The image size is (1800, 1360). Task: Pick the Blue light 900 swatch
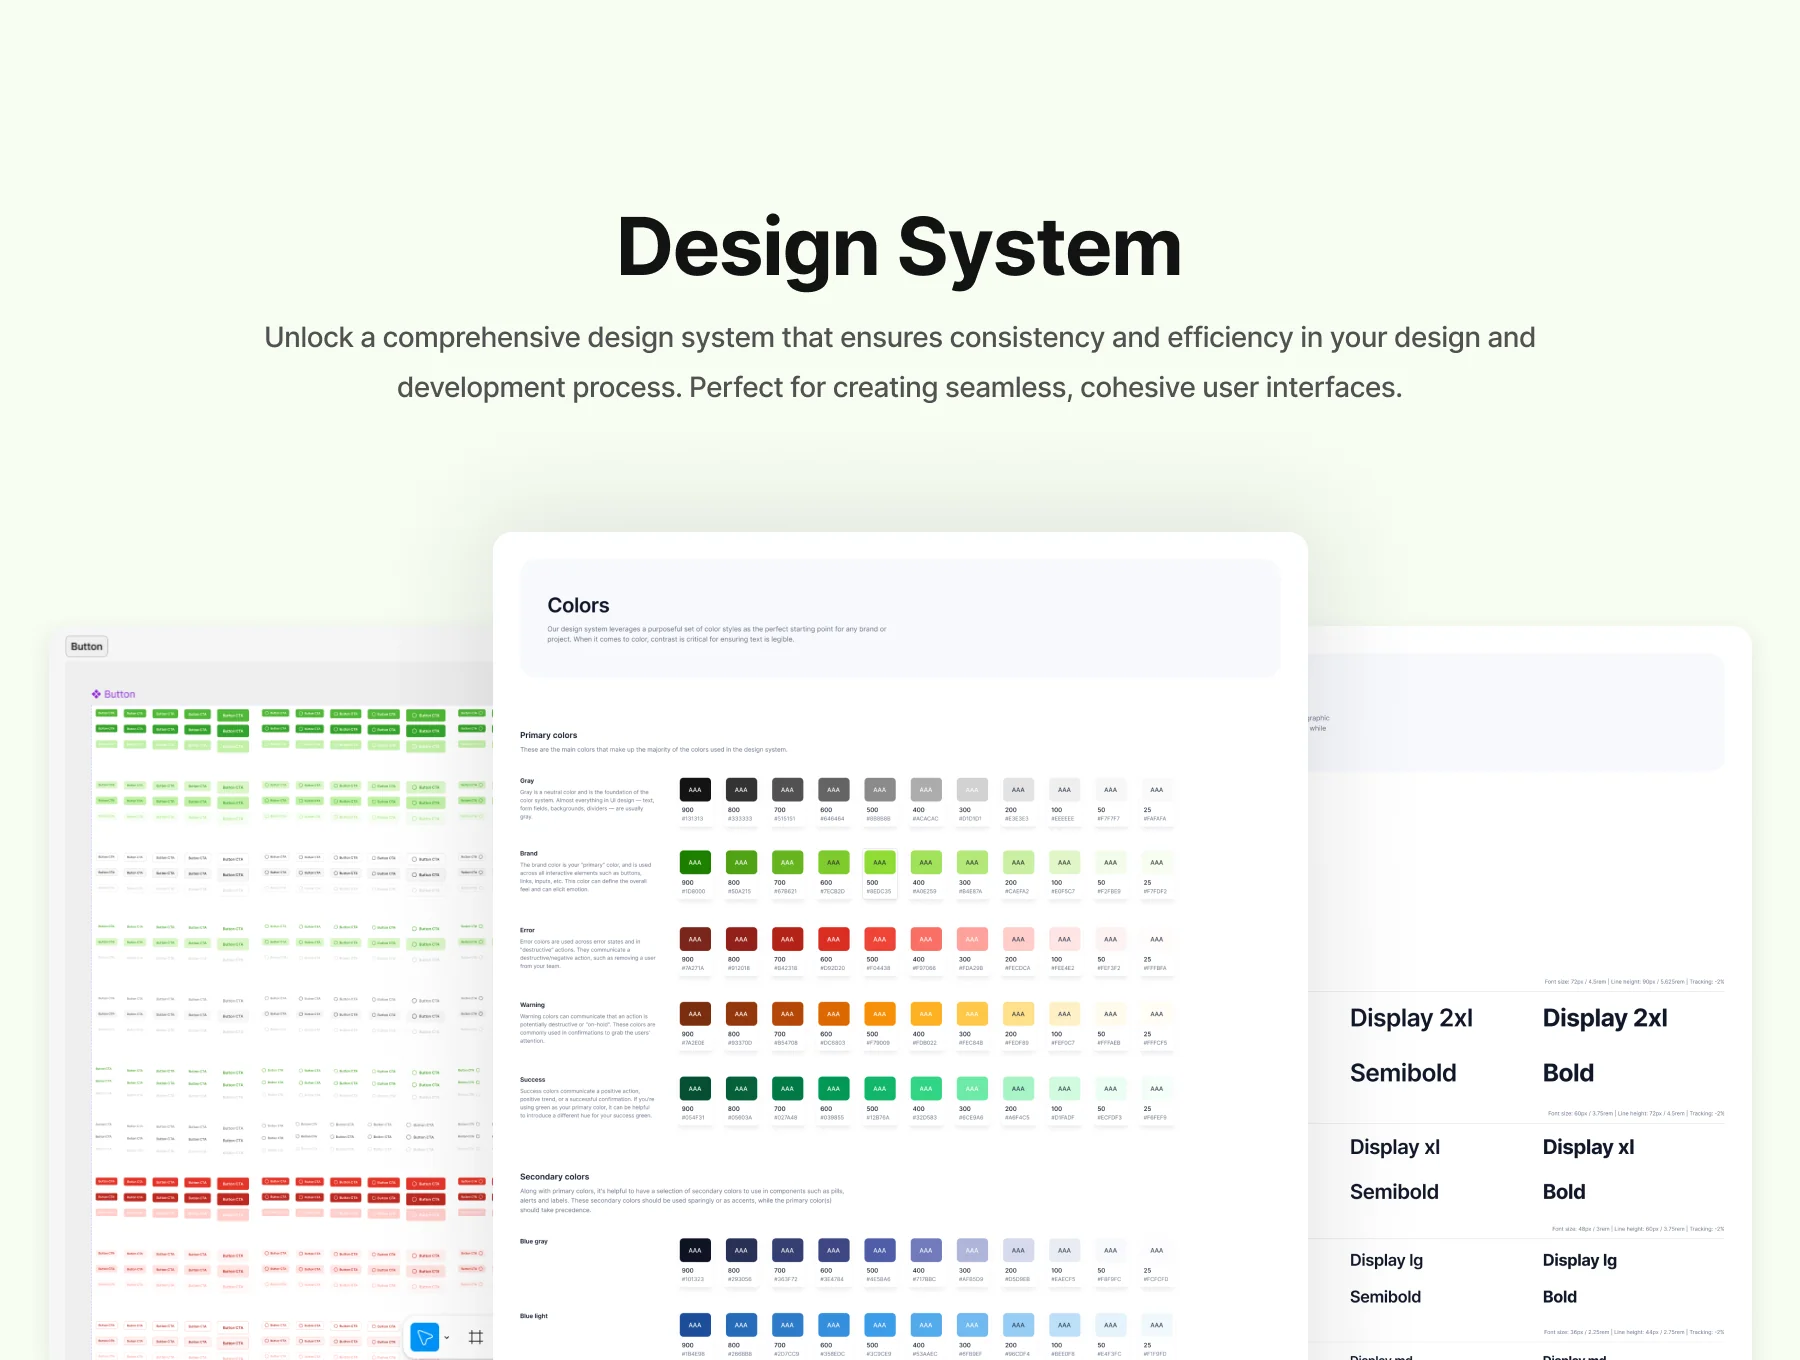click(695, 1325)
